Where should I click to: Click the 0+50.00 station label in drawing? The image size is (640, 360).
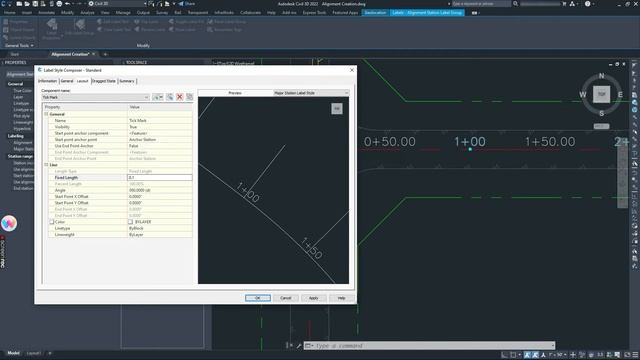(x=390, y=142)
